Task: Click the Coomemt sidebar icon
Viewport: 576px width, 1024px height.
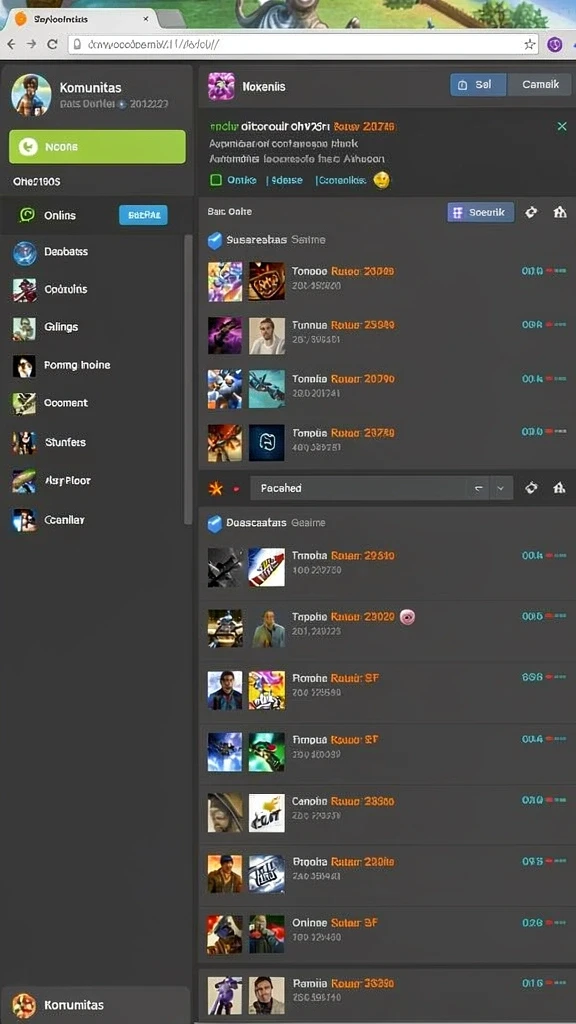Action: [x=24, y=404]
